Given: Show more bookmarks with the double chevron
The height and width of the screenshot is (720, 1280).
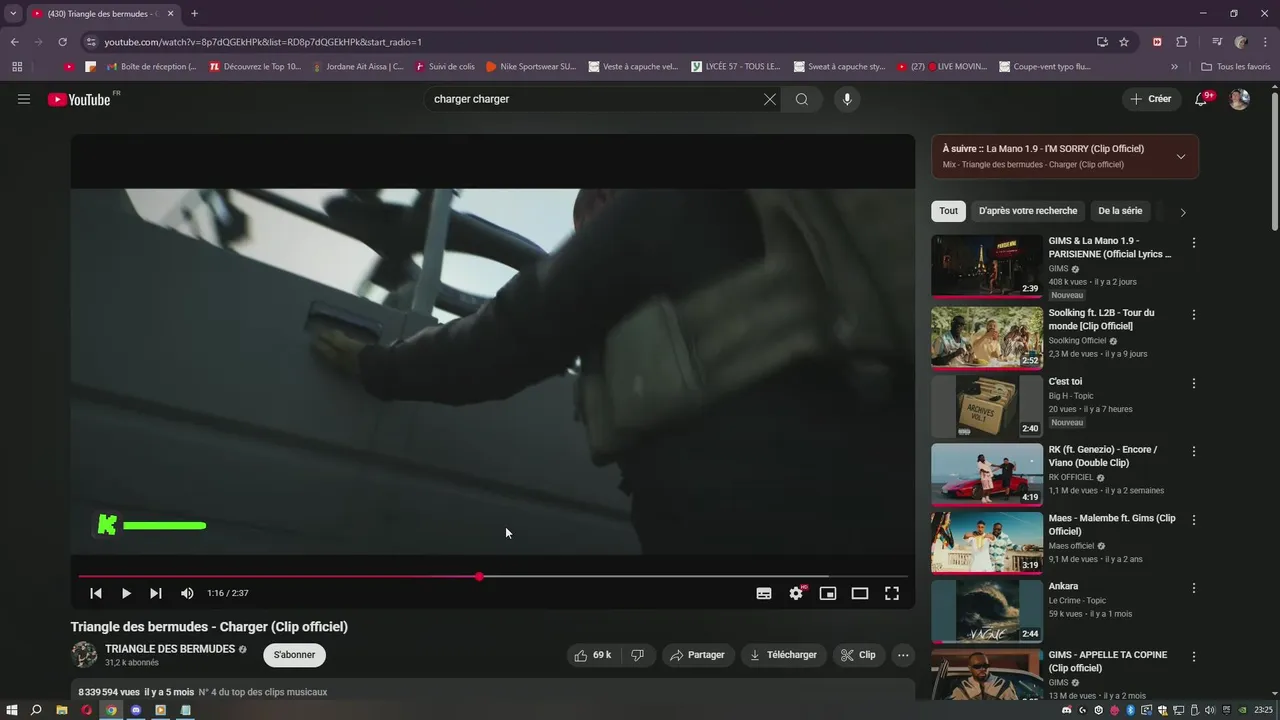Looking at the screenshot, I should pos(1174,67).
